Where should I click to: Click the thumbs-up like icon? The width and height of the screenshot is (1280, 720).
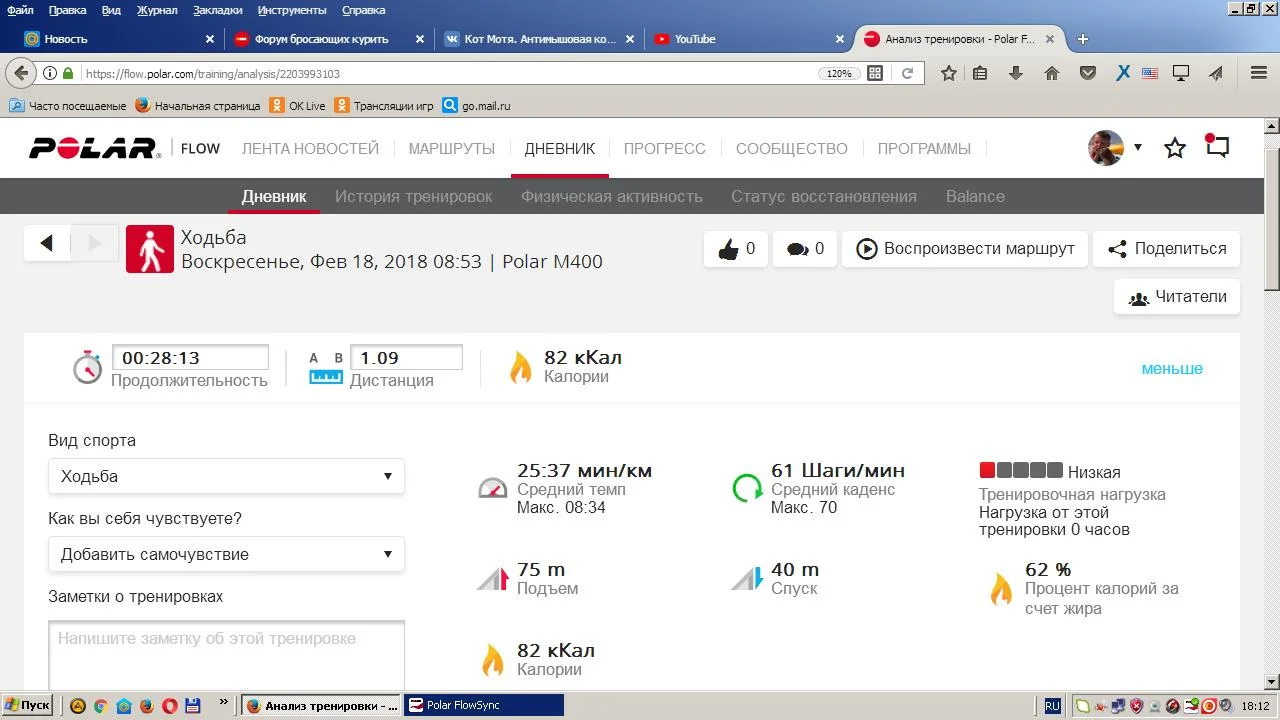click(x=726, y=249)
